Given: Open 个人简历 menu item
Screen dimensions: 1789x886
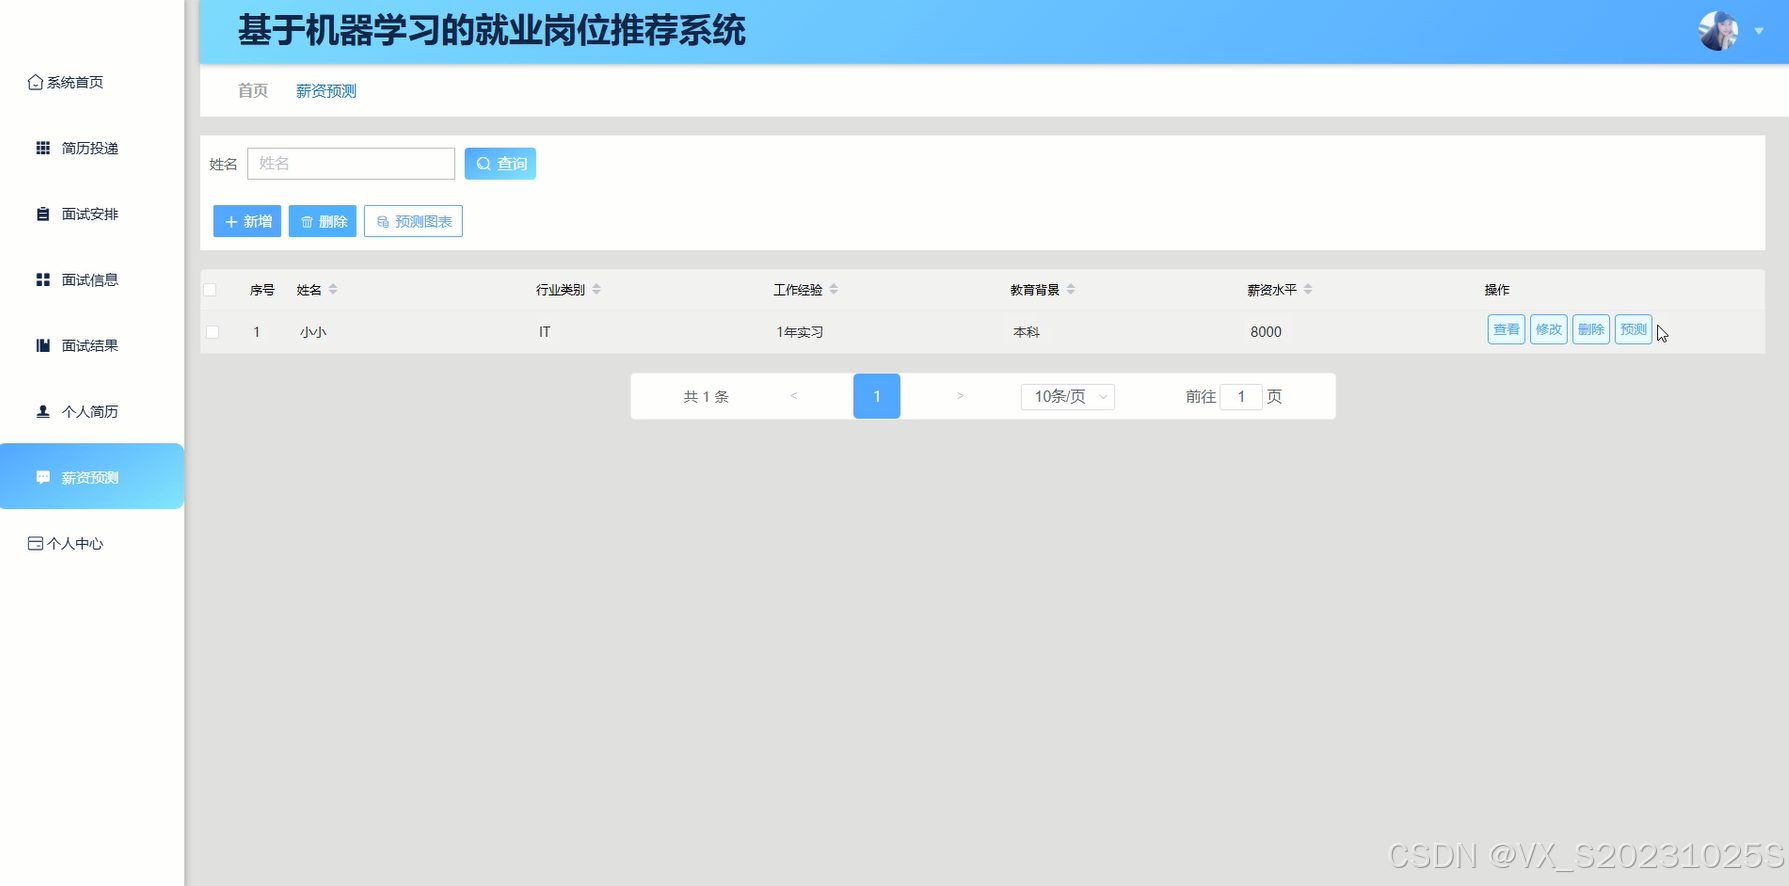Looking at the screenshot, I should tap(92, 412).
